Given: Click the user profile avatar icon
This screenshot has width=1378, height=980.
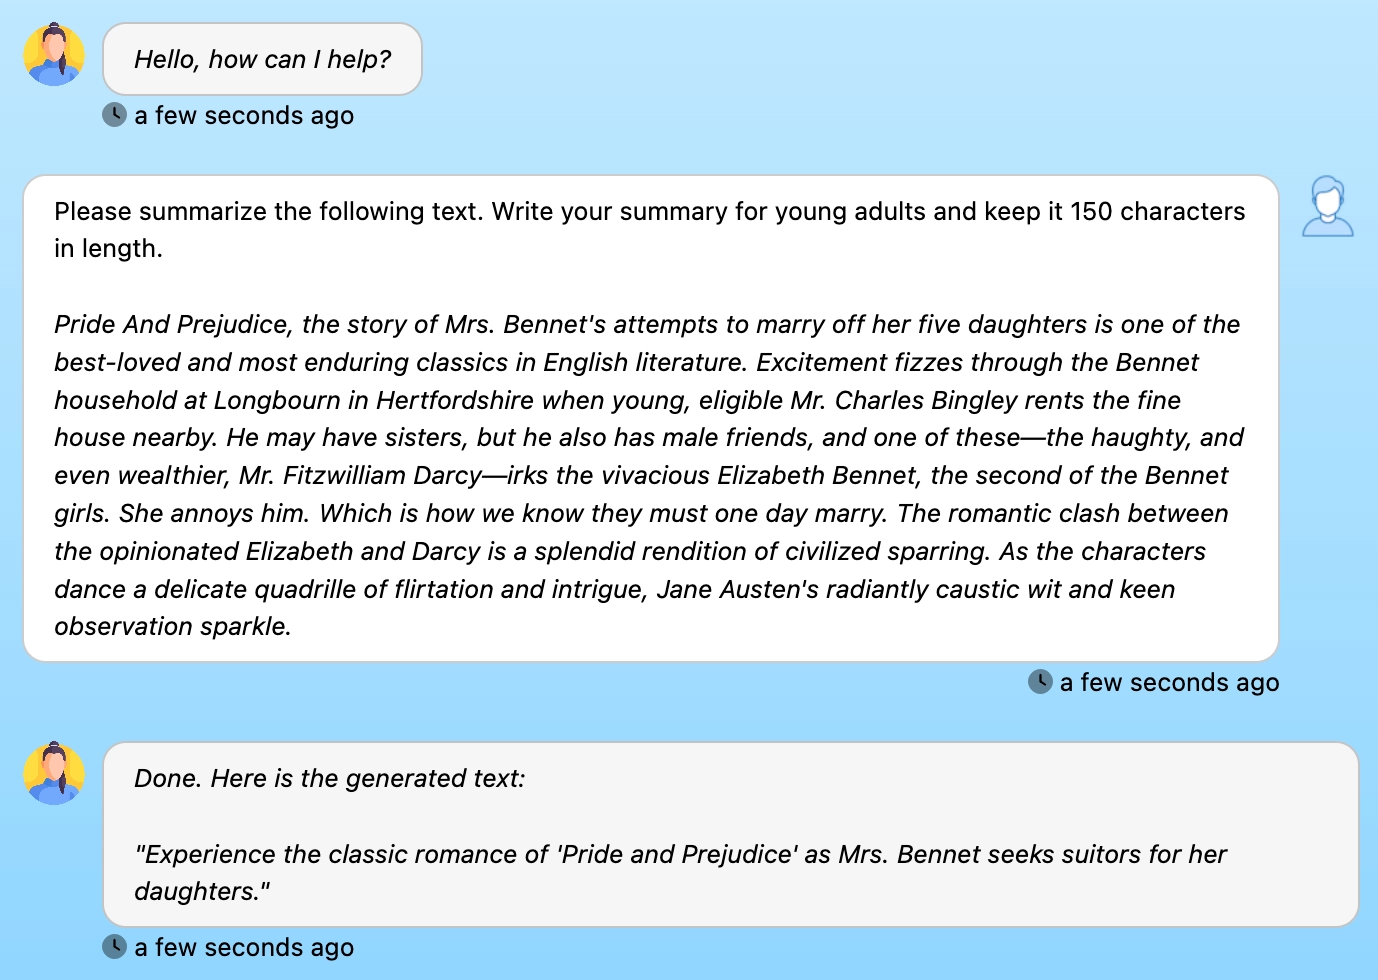Looking at the screenshot, I should pos(1327,207).
